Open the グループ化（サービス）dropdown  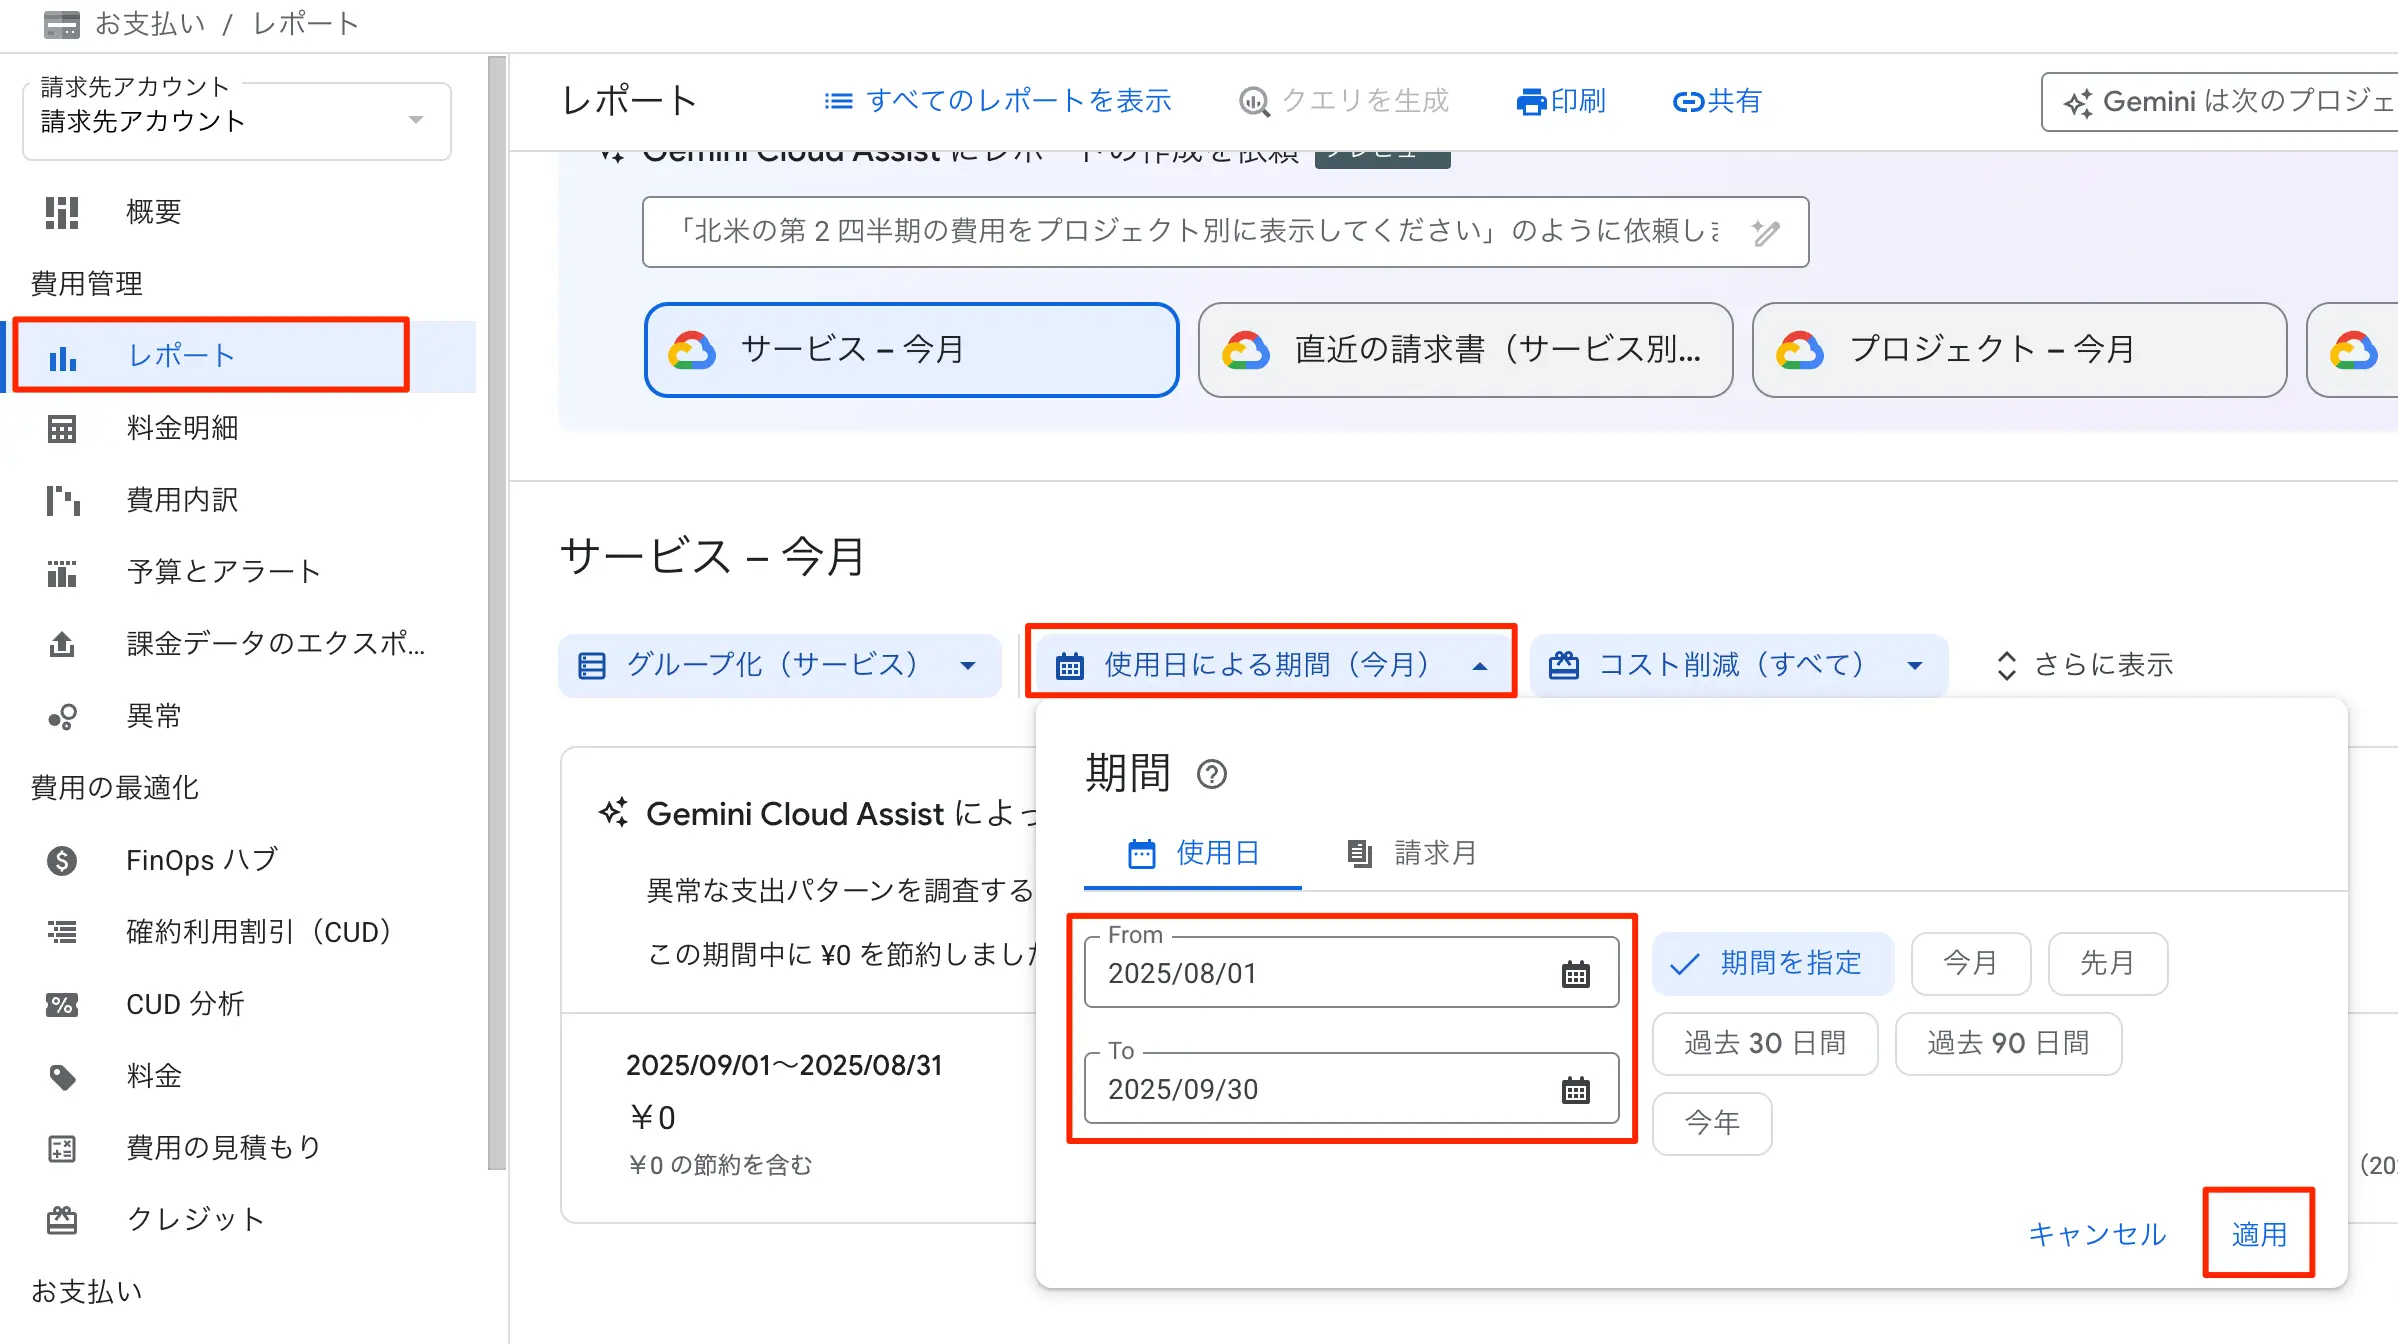click(779, 665)
